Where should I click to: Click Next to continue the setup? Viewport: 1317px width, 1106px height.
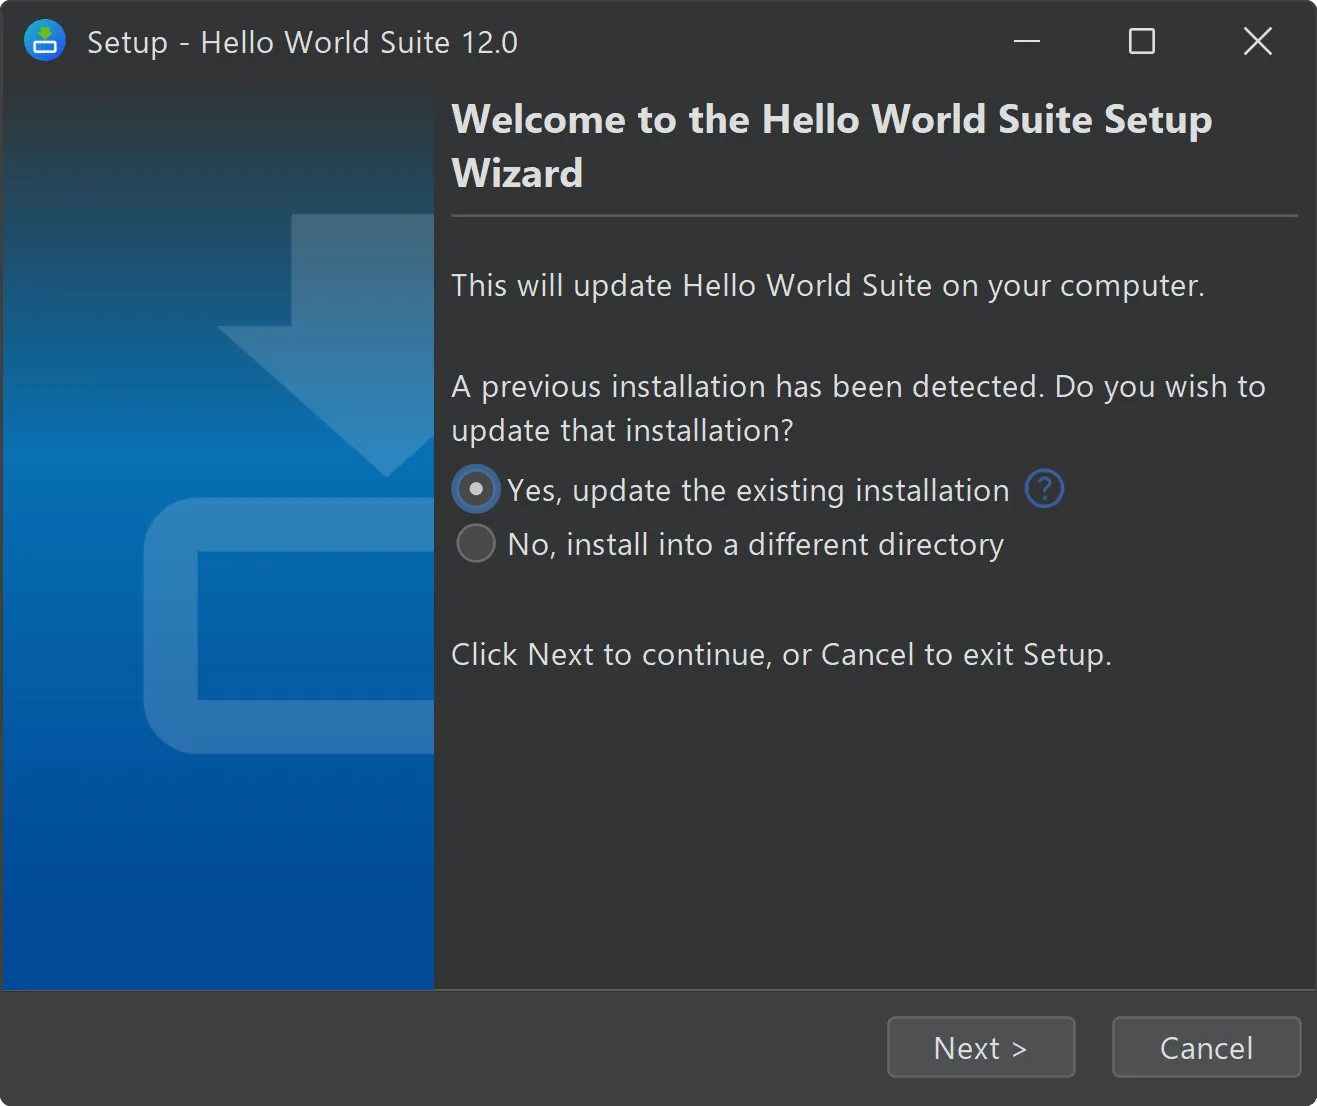coord(980,1047)
